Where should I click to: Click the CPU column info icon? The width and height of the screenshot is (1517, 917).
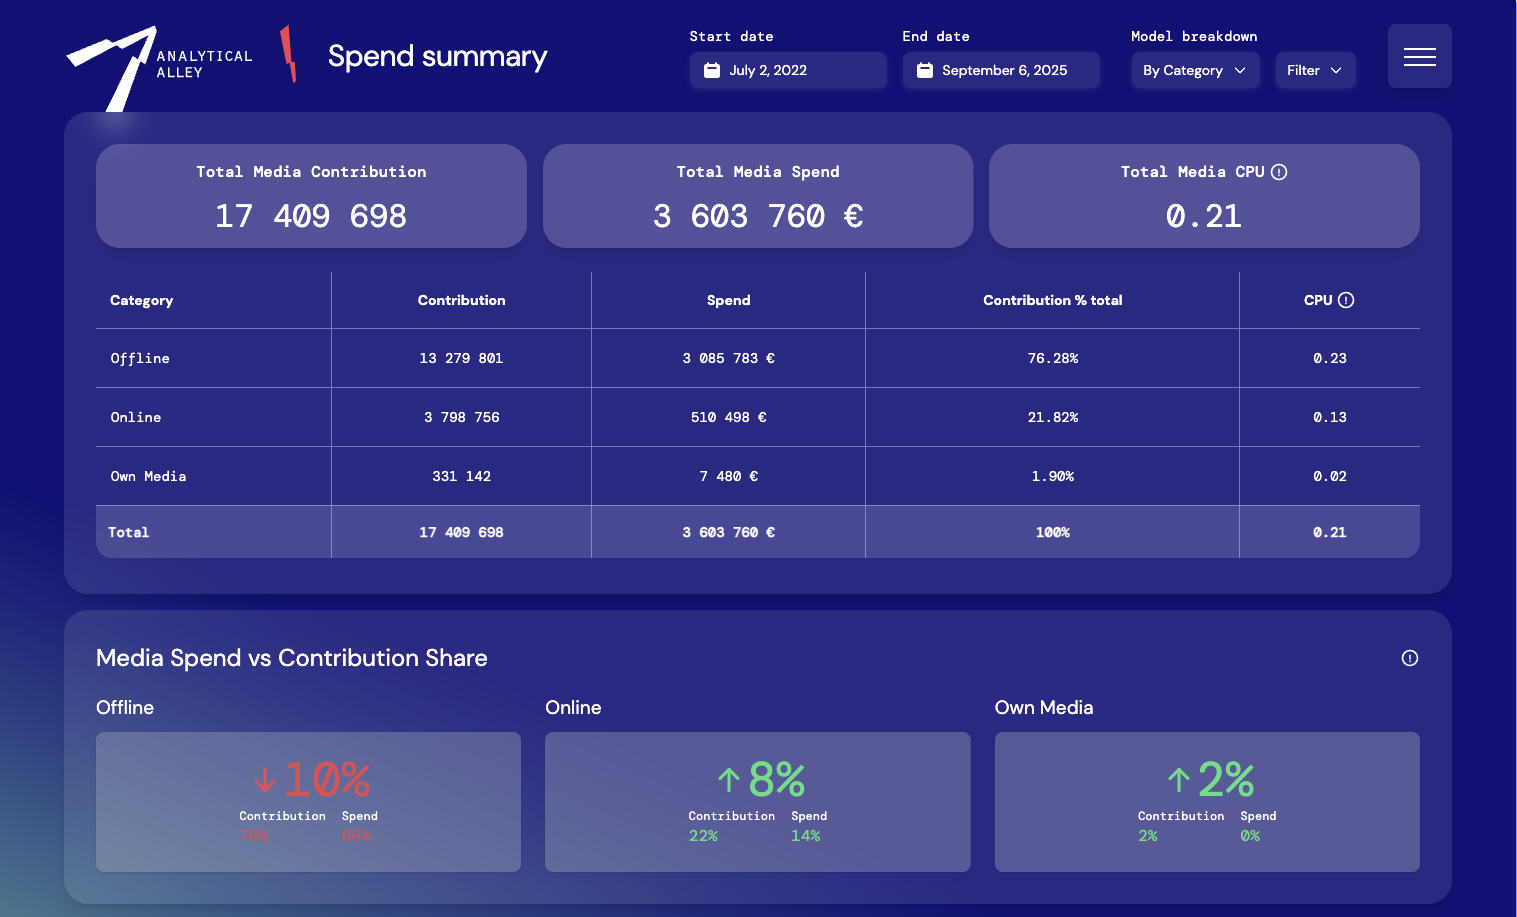pyautogui.click(x=1346, y=300)
